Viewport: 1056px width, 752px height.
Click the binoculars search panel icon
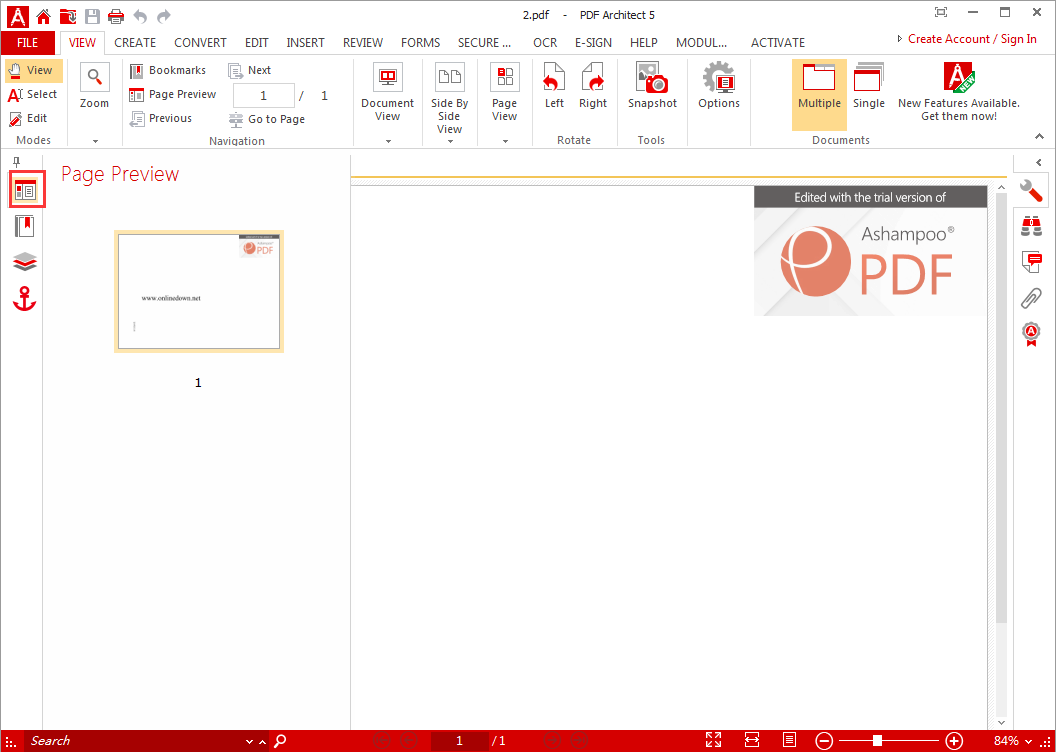tap(1031, 227)
